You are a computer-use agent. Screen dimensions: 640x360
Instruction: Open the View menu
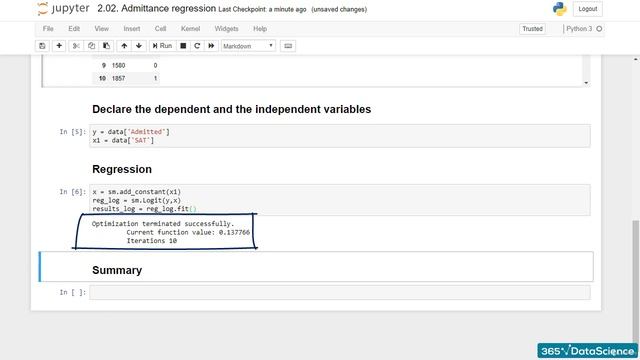(102, 29)
